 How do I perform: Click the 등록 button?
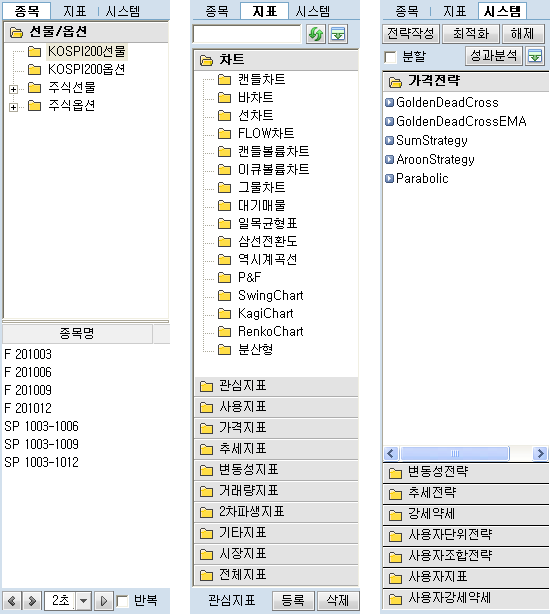tap(293, 600)
